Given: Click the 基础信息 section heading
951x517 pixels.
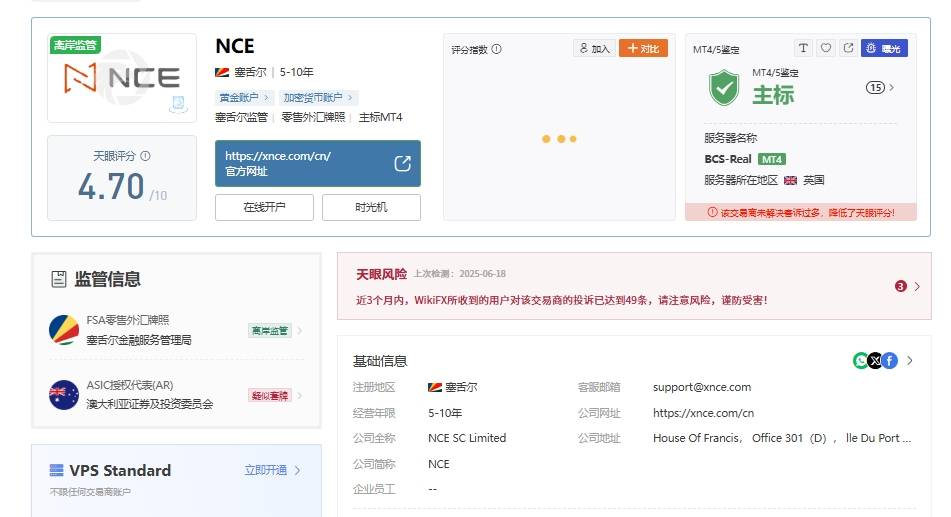Looking at the screenshot, I should 380,362.
